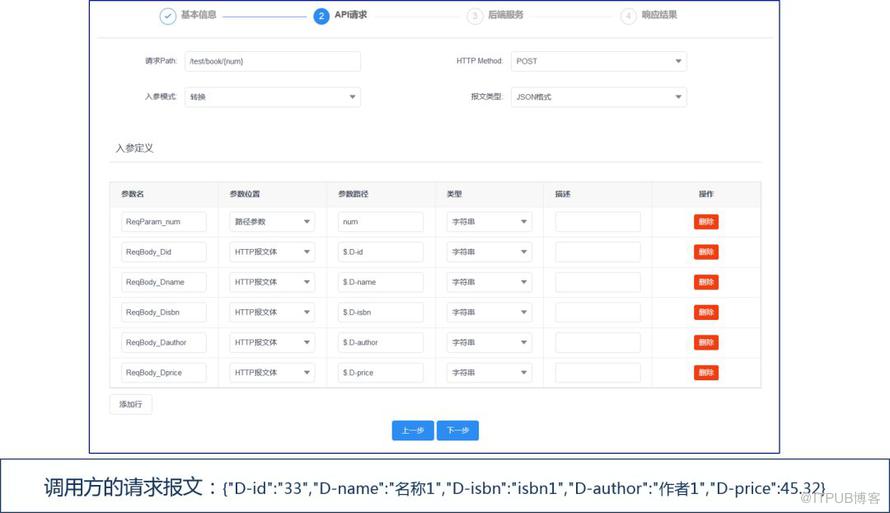Delete the ReqBody_Disbn row with 删除
Screen dimensions: 890x513
(706, 312)
